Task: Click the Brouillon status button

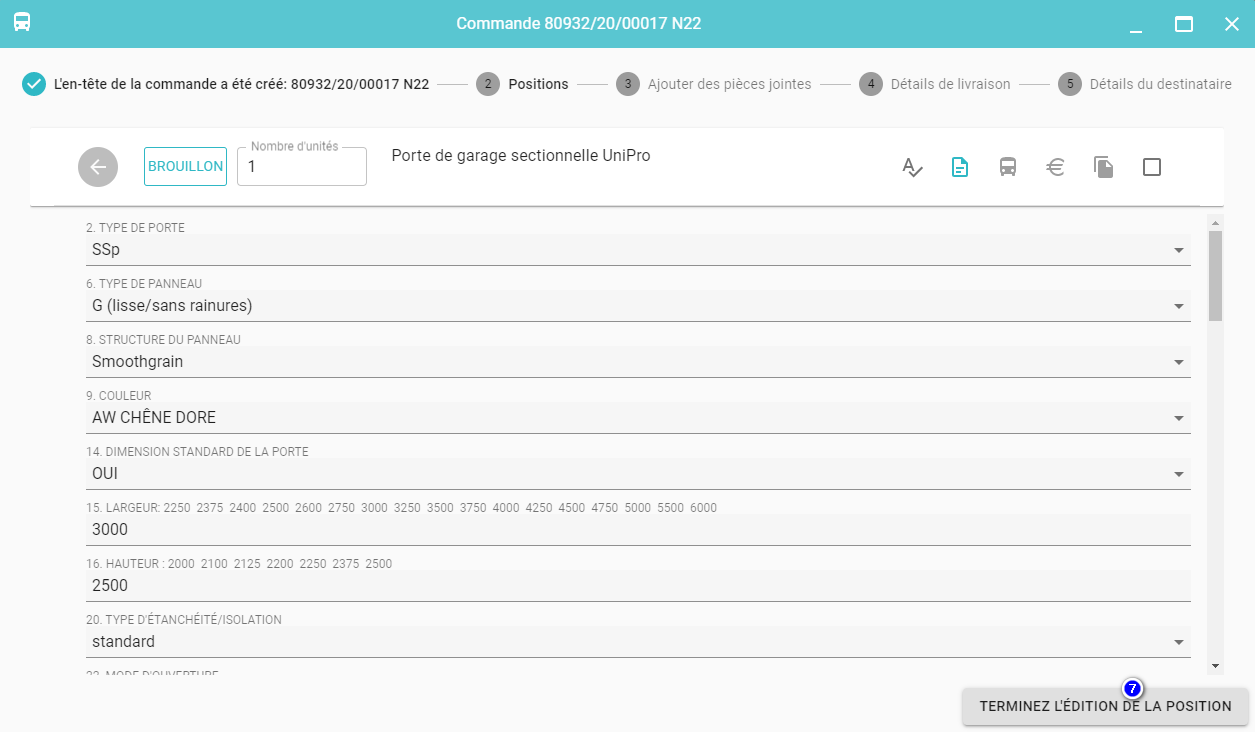Action: pyautogui.click(x=185, y=167)
